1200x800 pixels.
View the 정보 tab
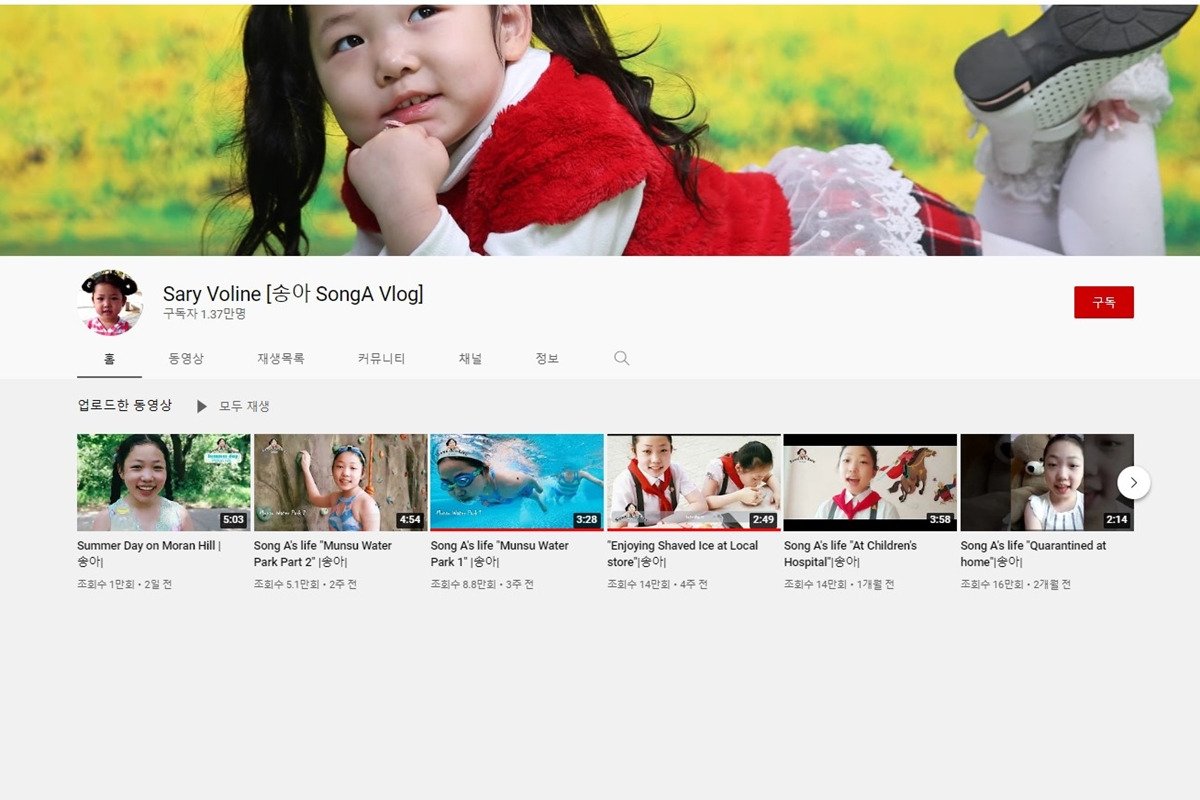pos(547,358)
